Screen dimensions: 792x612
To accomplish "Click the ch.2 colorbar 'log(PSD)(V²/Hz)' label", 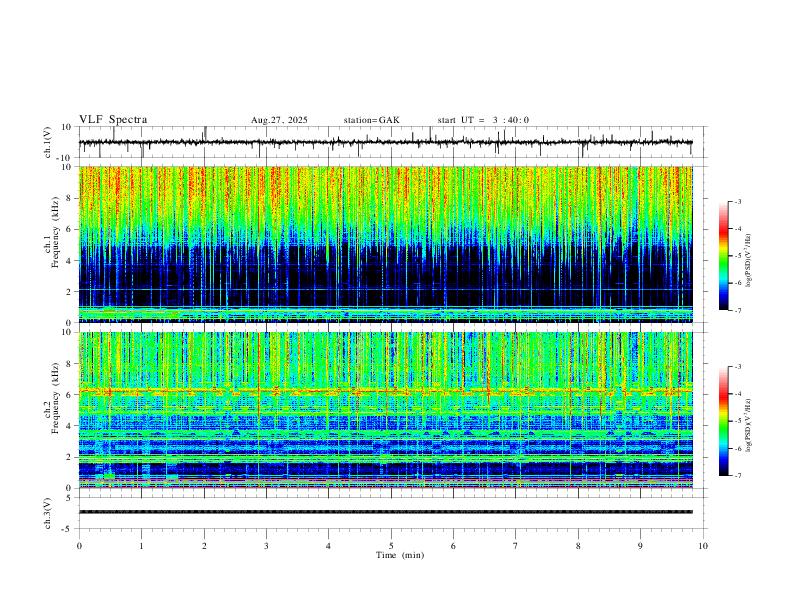I will tap(749, 425).
